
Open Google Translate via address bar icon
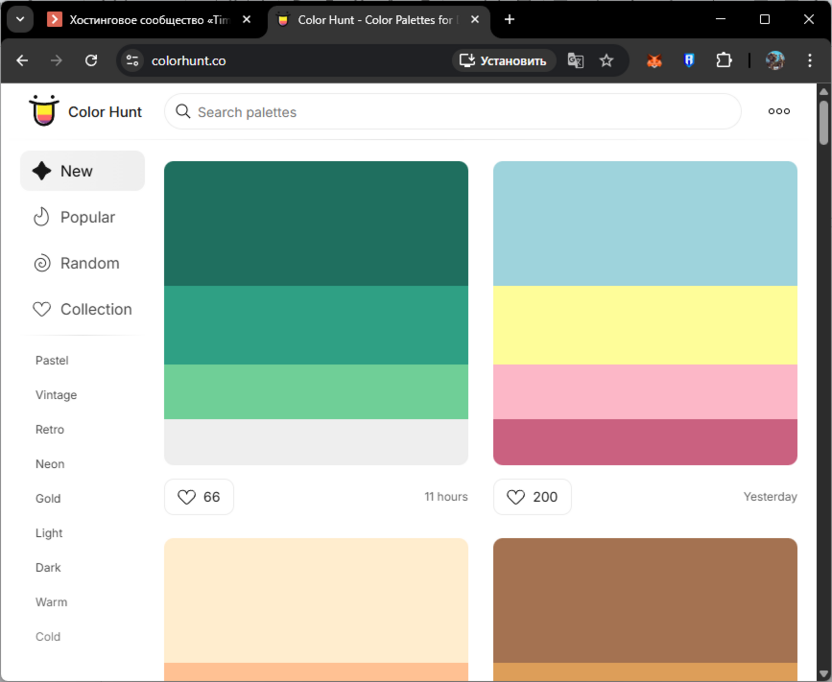click(x=576, y=61)
